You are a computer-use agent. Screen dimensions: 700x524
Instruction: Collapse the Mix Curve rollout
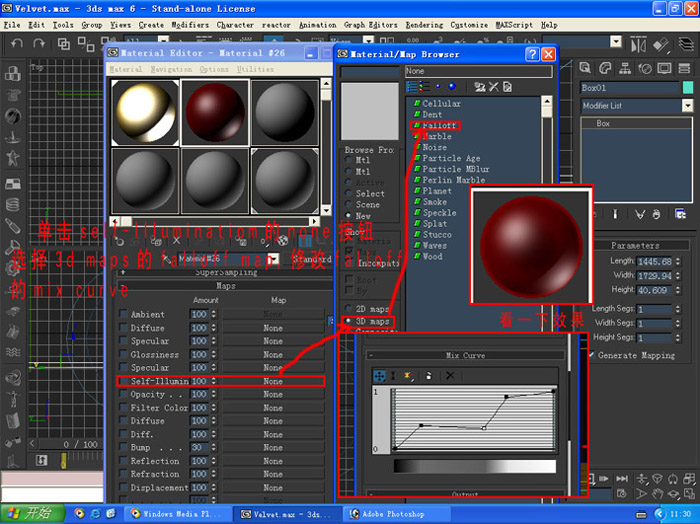(465, 355)
